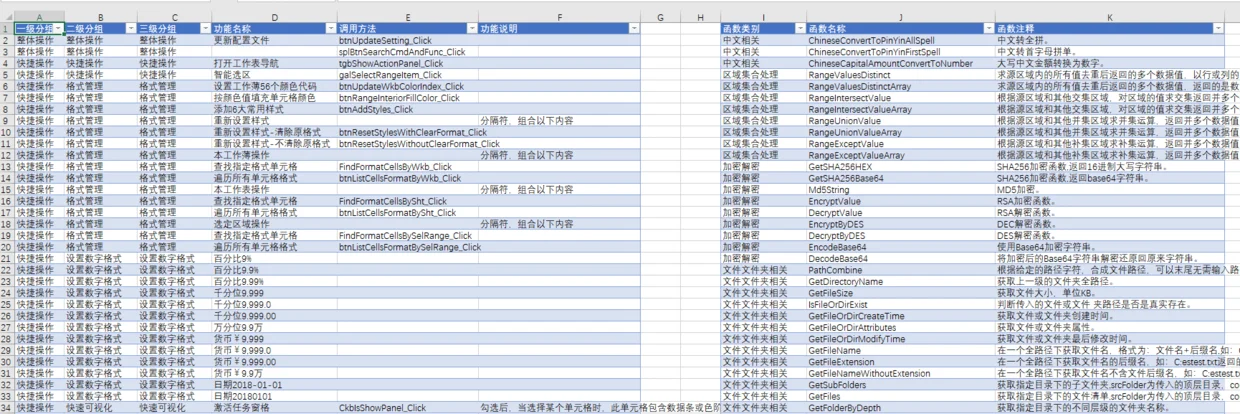This screenshot has height=414, width=1240.
Task: Open the 调用方法 filter dropdown
Action: (472, 29)
